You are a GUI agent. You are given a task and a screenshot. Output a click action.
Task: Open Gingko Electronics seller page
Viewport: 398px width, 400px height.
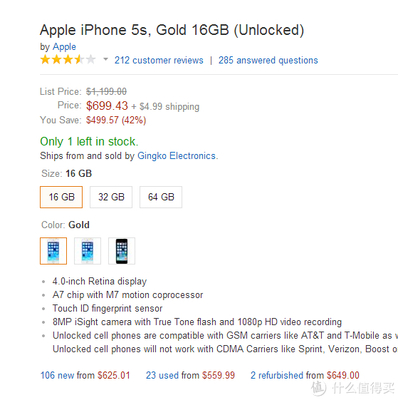click(x=177, y=156)
